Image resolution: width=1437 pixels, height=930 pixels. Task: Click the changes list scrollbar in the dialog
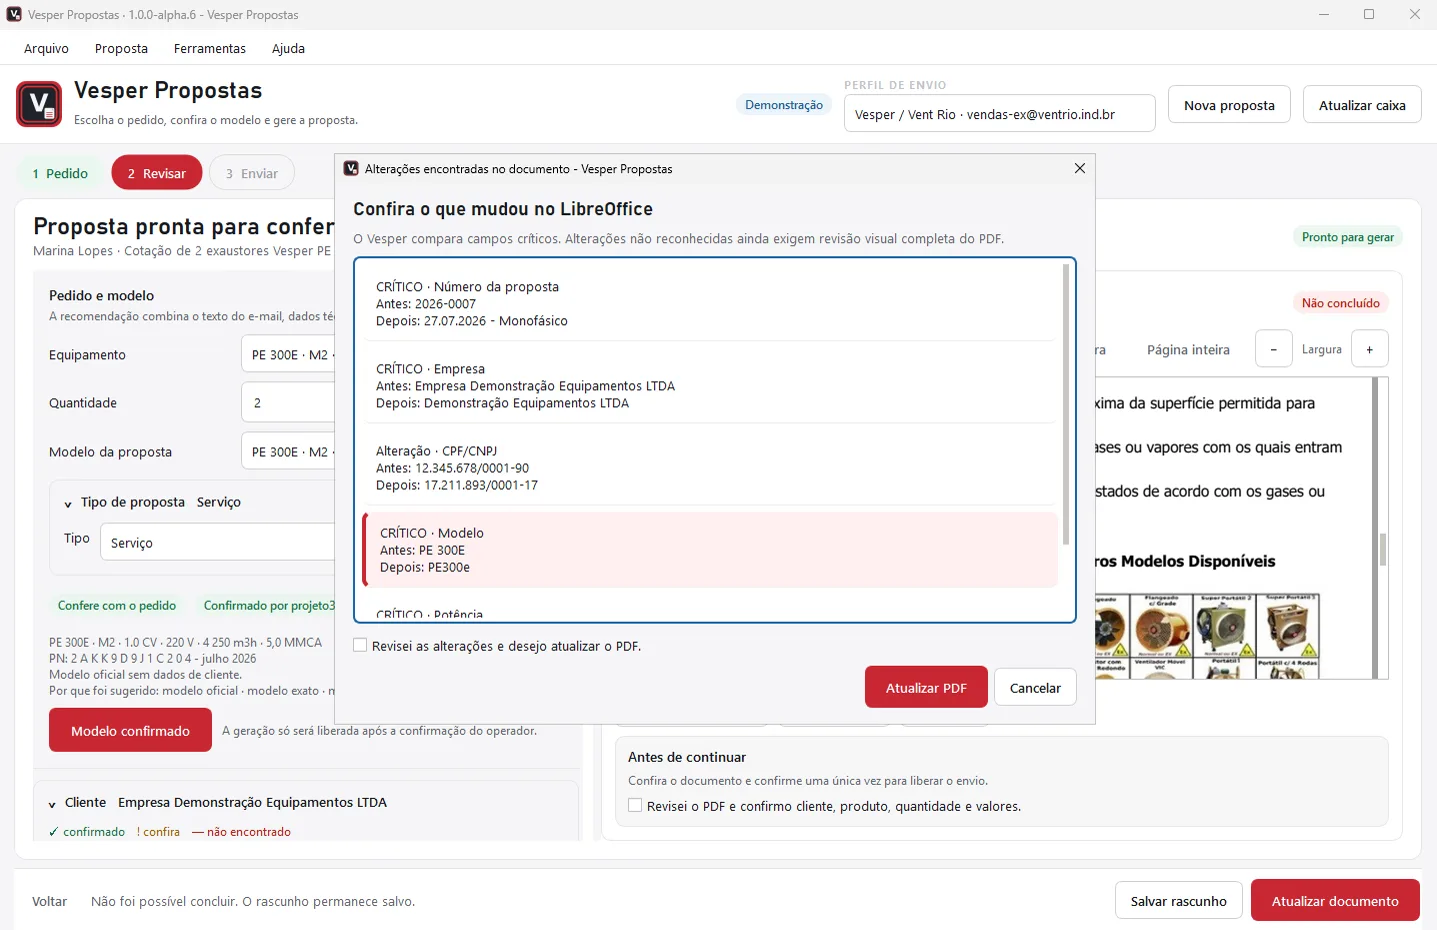1066,404
